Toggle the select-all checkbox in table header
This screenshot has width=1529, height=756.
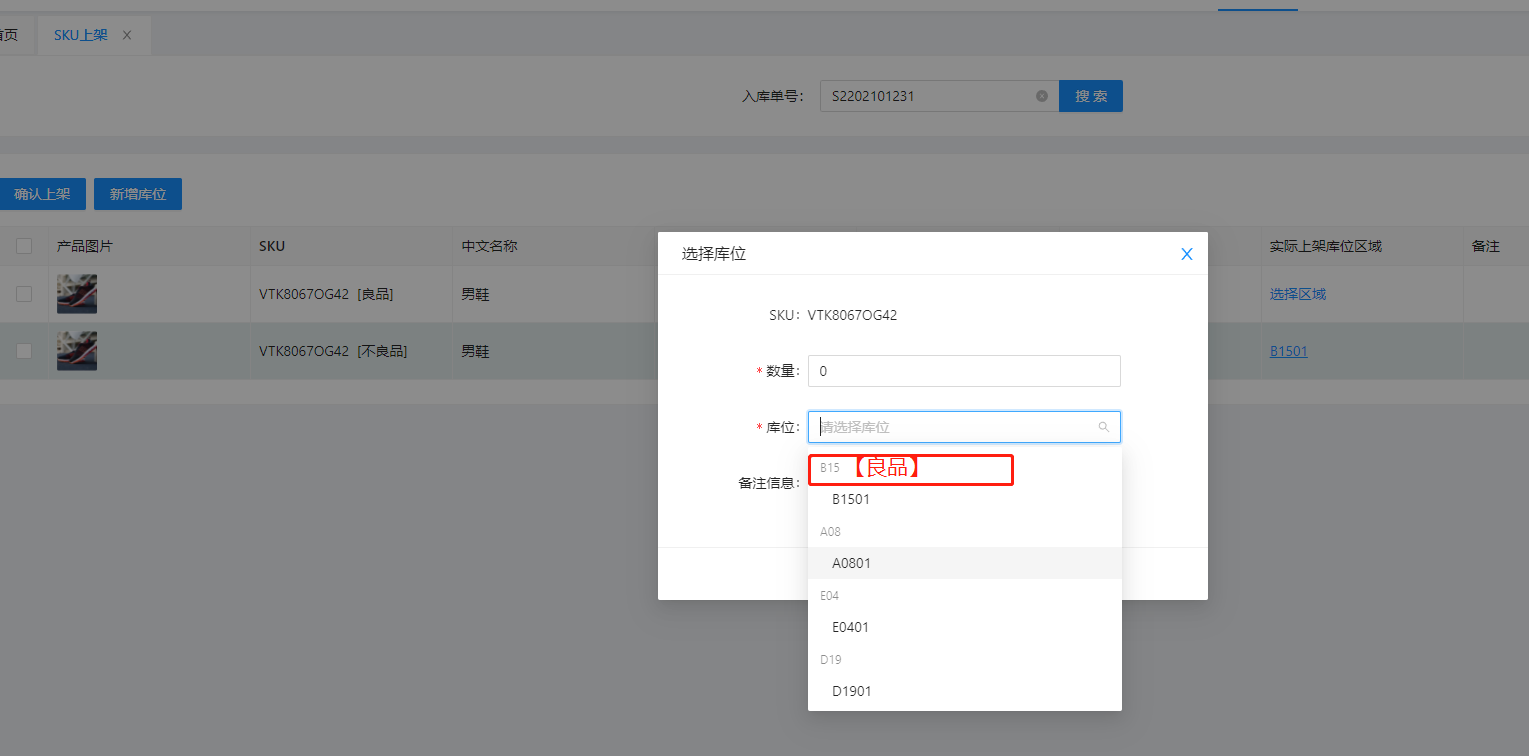(x=24, y=246)
